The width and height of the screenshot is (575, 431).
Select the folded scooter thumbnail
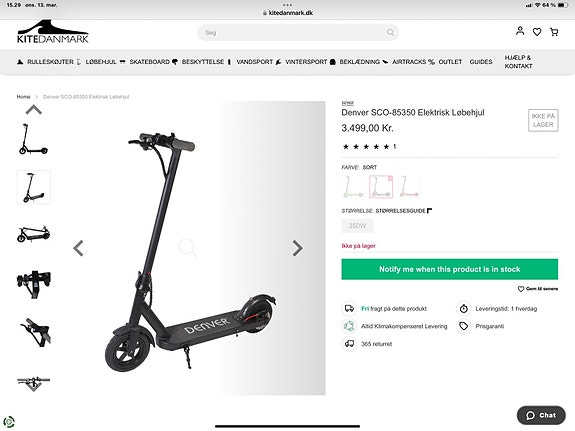click(33, 234)
